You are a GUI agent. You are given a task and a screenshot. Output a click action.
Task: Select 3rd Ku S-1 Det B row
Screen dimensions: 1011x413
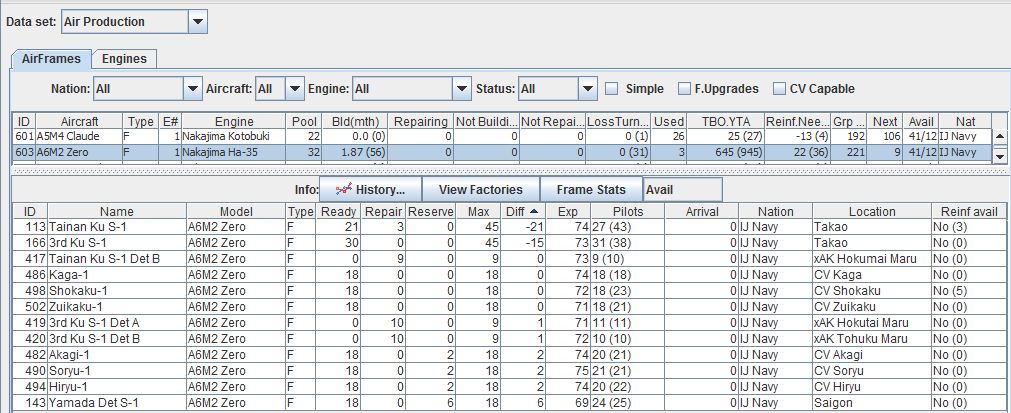(509, 339)
